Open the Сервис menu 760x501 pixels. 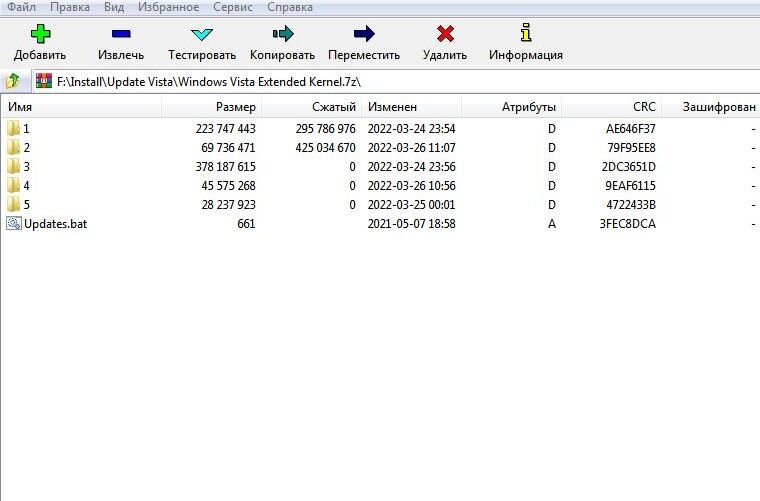click(x=233, y=7)
